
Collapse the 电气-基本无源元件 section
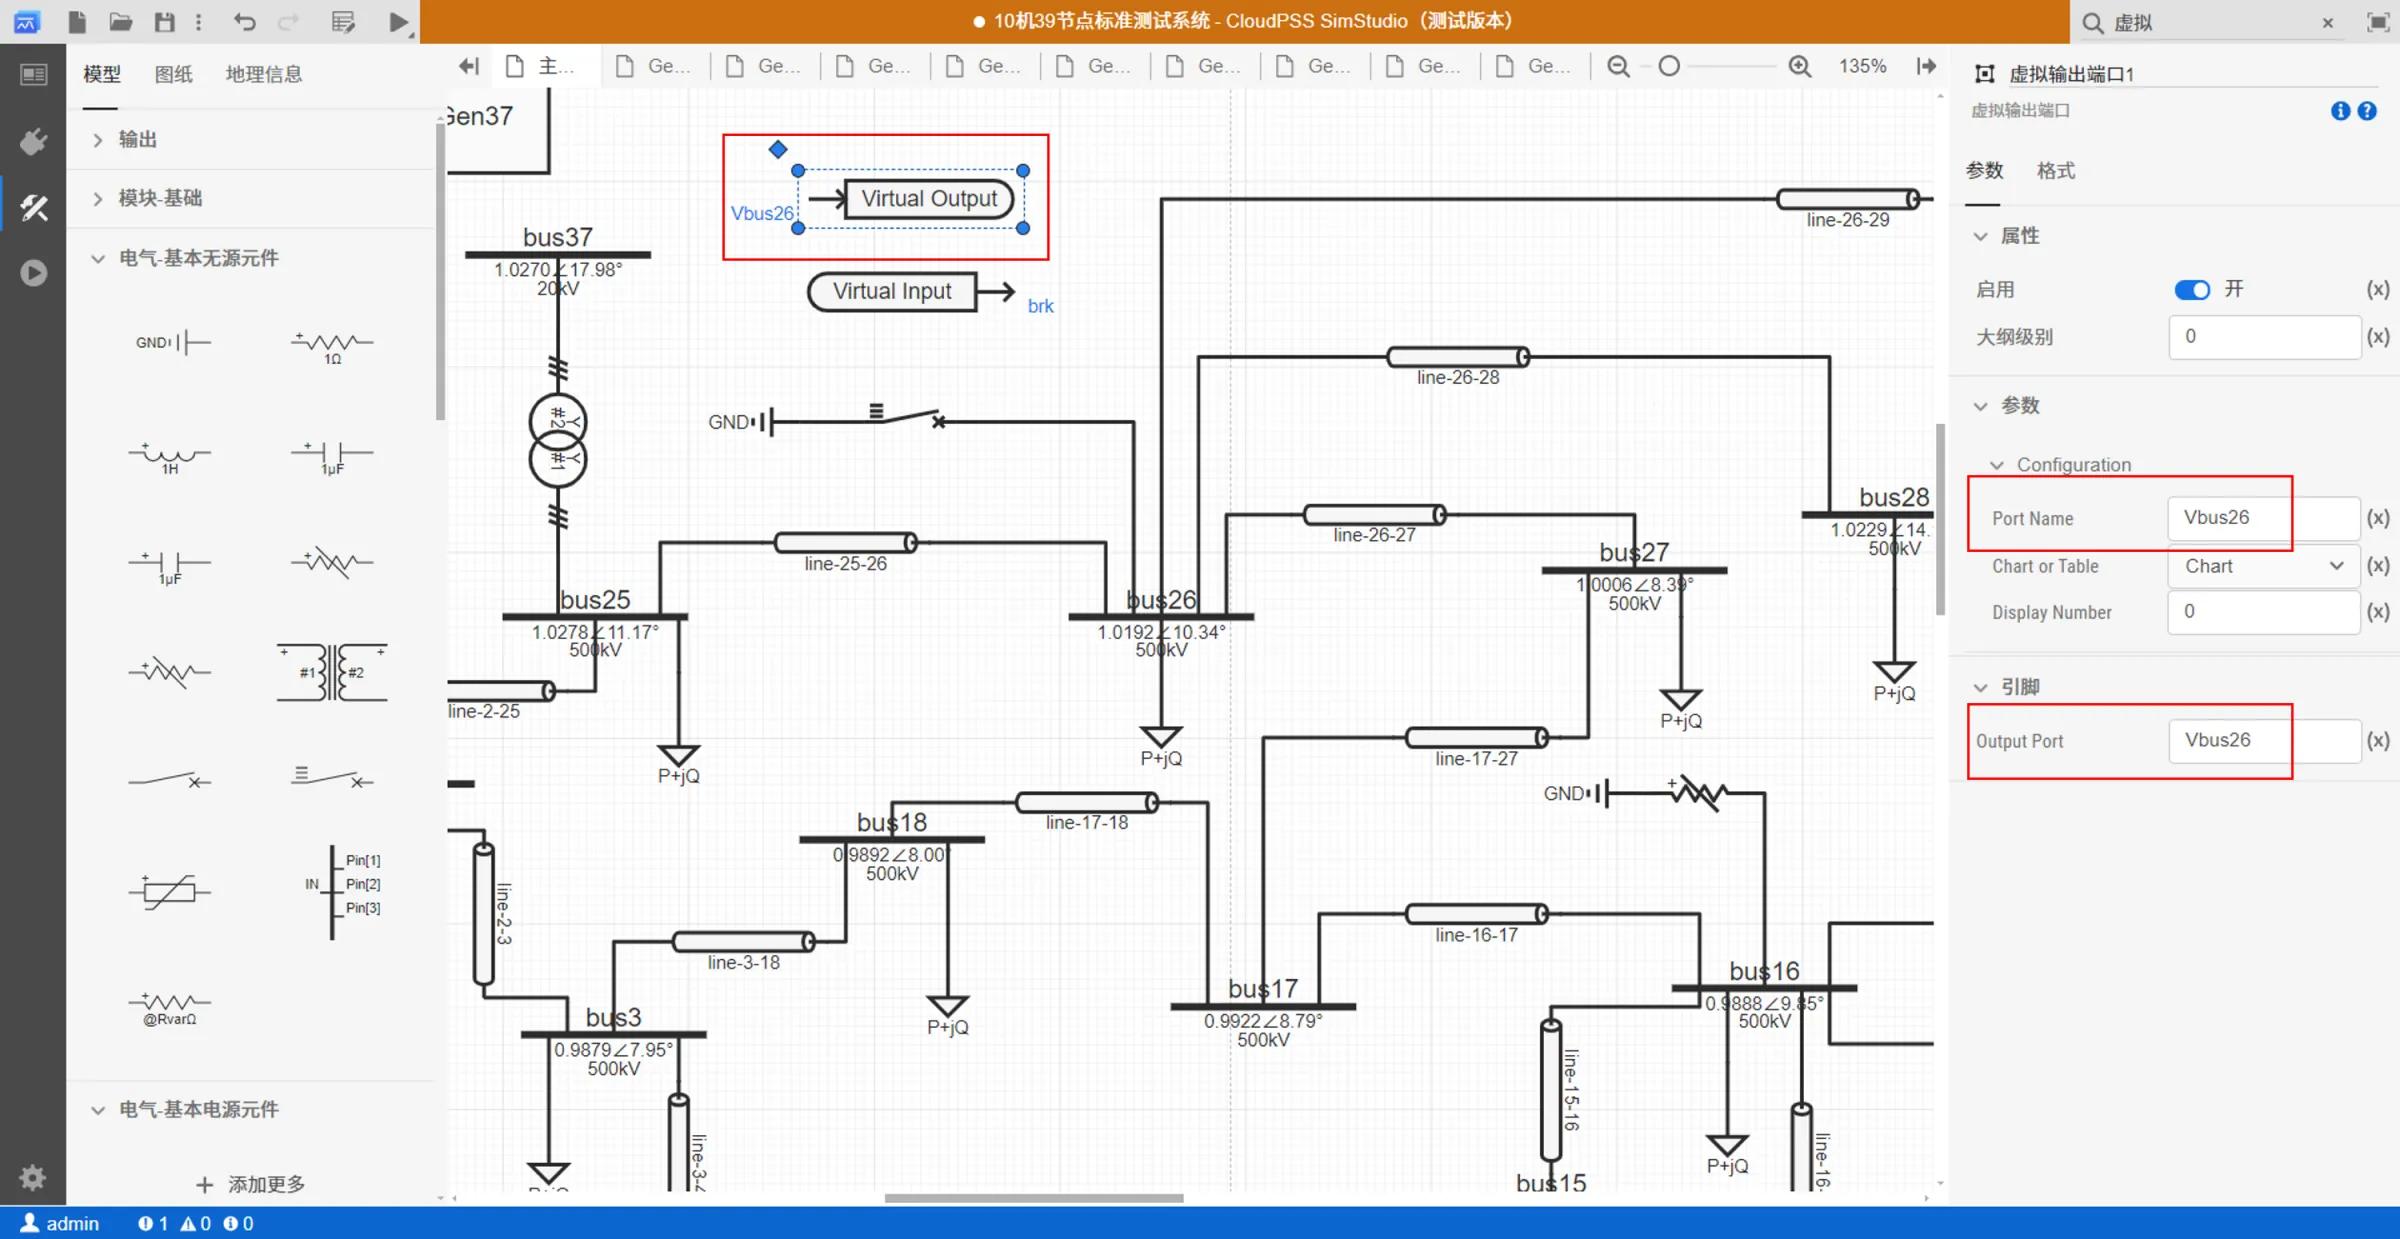(98, 259)
